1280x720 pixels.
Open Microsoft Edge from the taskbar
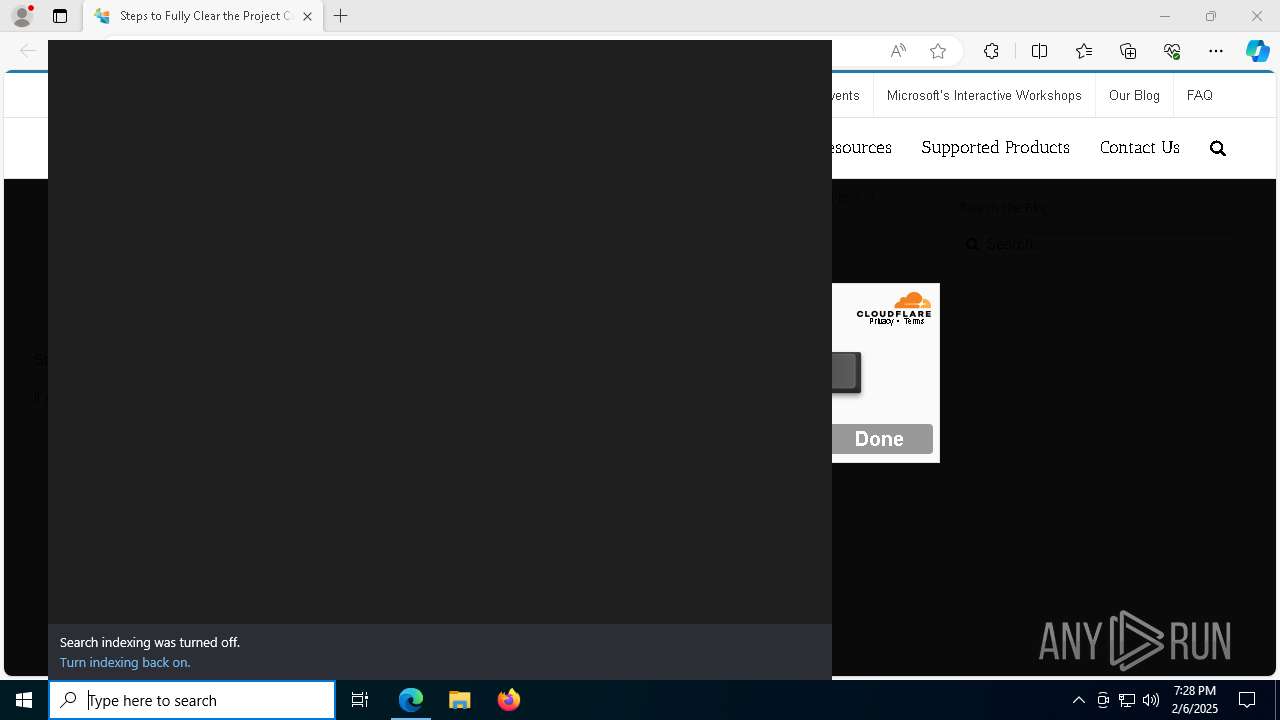(x=411, y=700)
